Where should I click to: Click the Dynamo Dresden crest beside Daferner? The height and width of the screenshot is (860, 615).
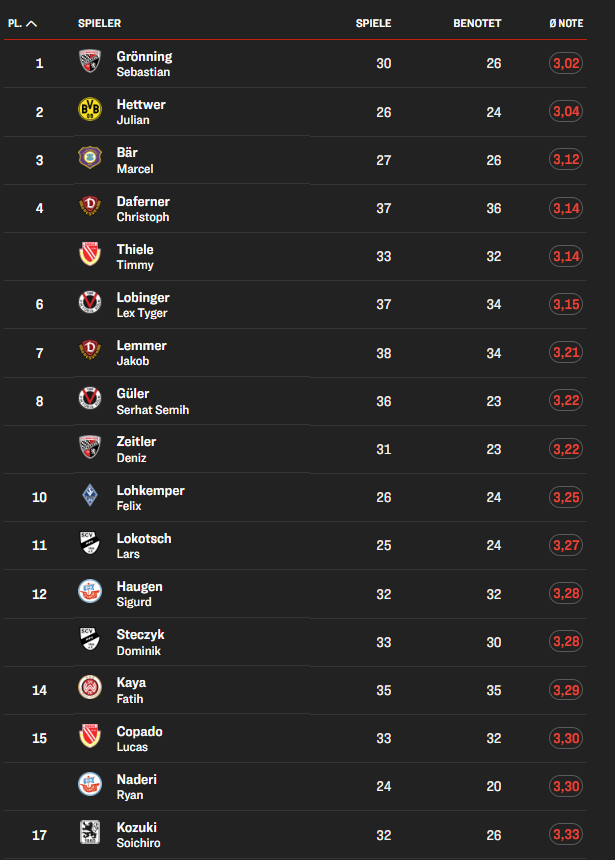(90, 207)
